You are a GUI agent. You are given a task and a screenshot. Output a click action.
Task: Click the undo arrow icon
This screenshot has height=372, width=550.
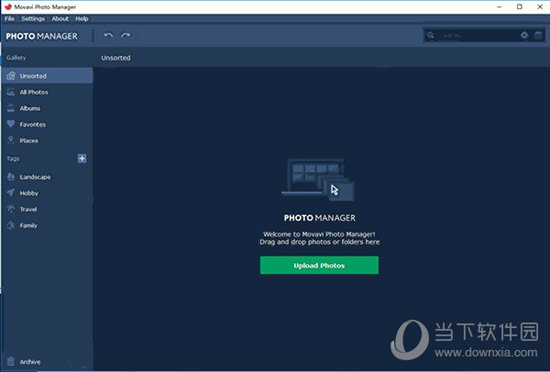(108, 35)
